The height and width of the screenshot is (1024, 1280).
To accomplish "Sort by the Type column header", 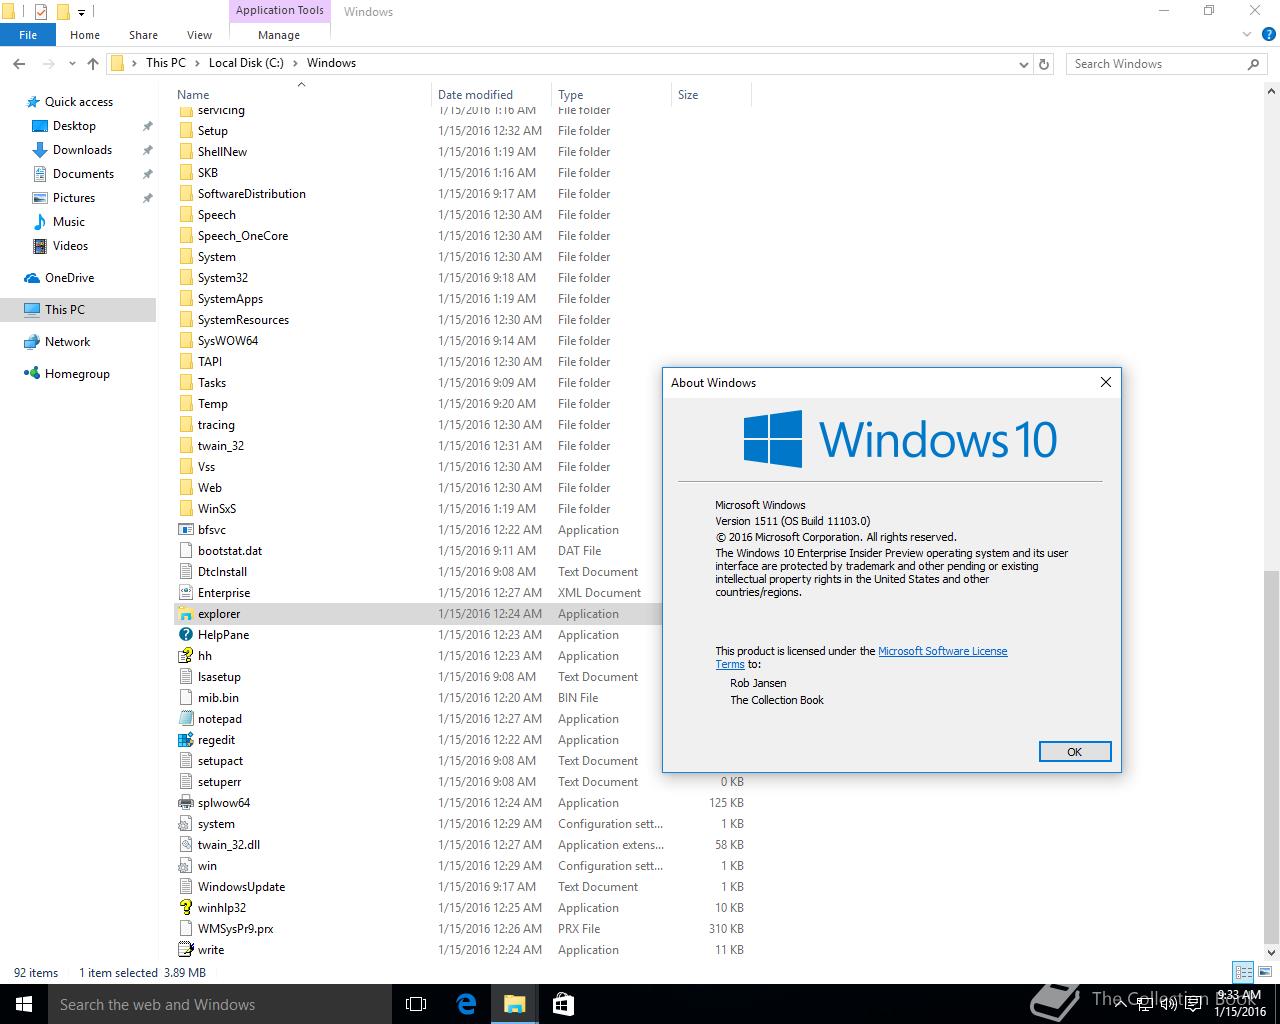I will (x=611, y=95).
